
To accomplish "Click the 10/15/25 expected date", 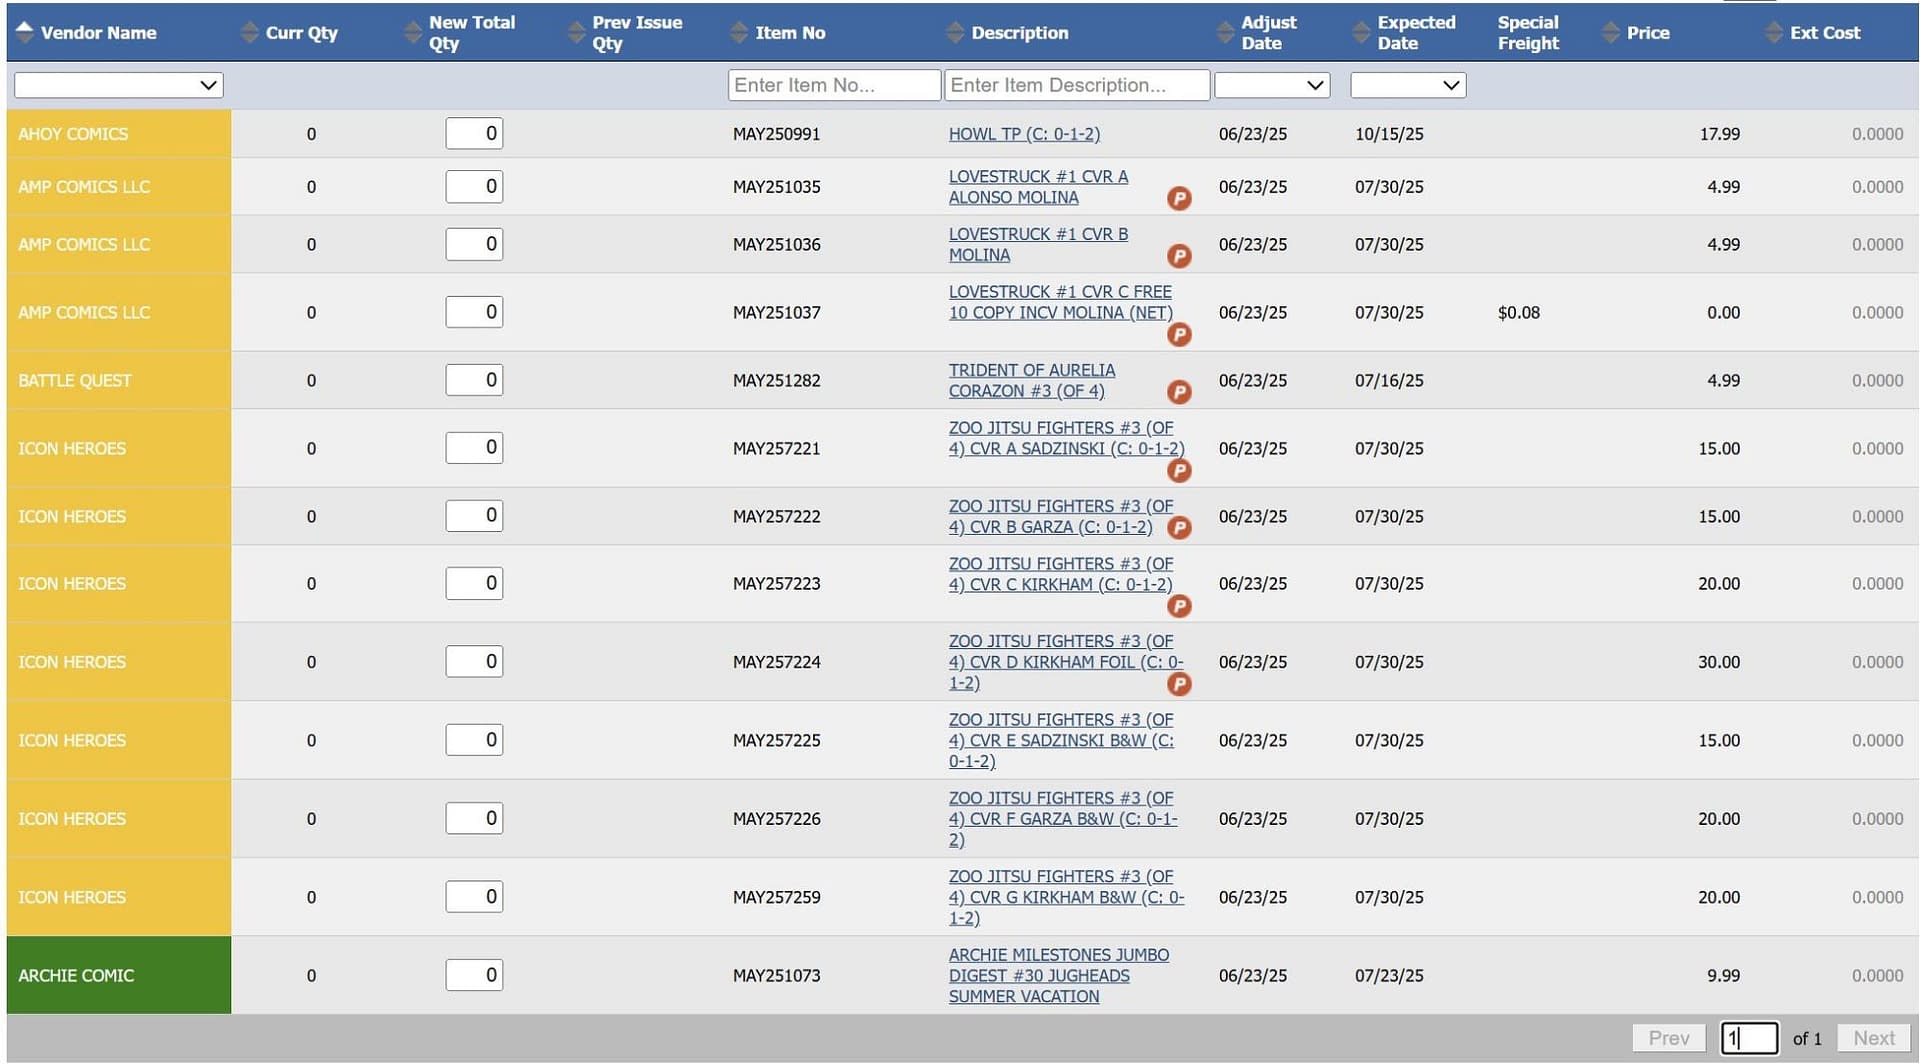I will (1389, 134).
